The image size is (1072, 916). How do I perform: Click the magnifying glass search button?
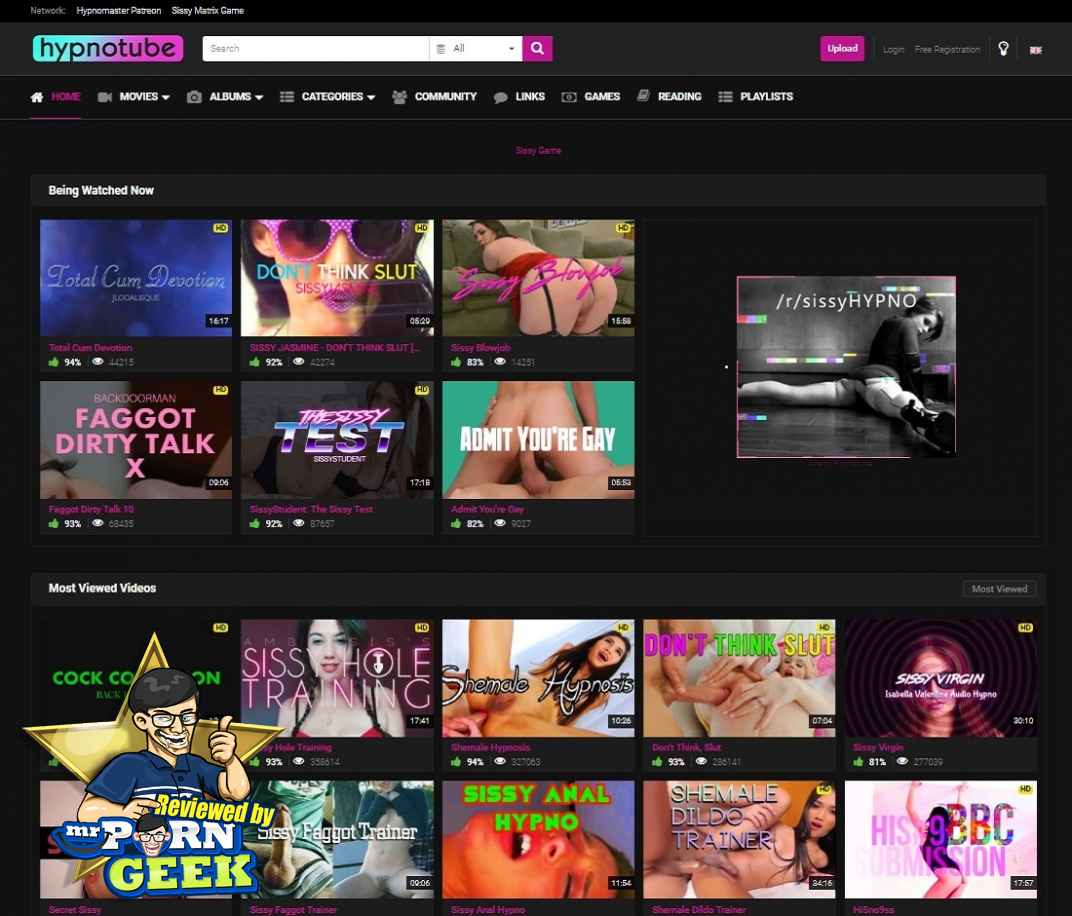pyautogui.click(x=537, y=49)
